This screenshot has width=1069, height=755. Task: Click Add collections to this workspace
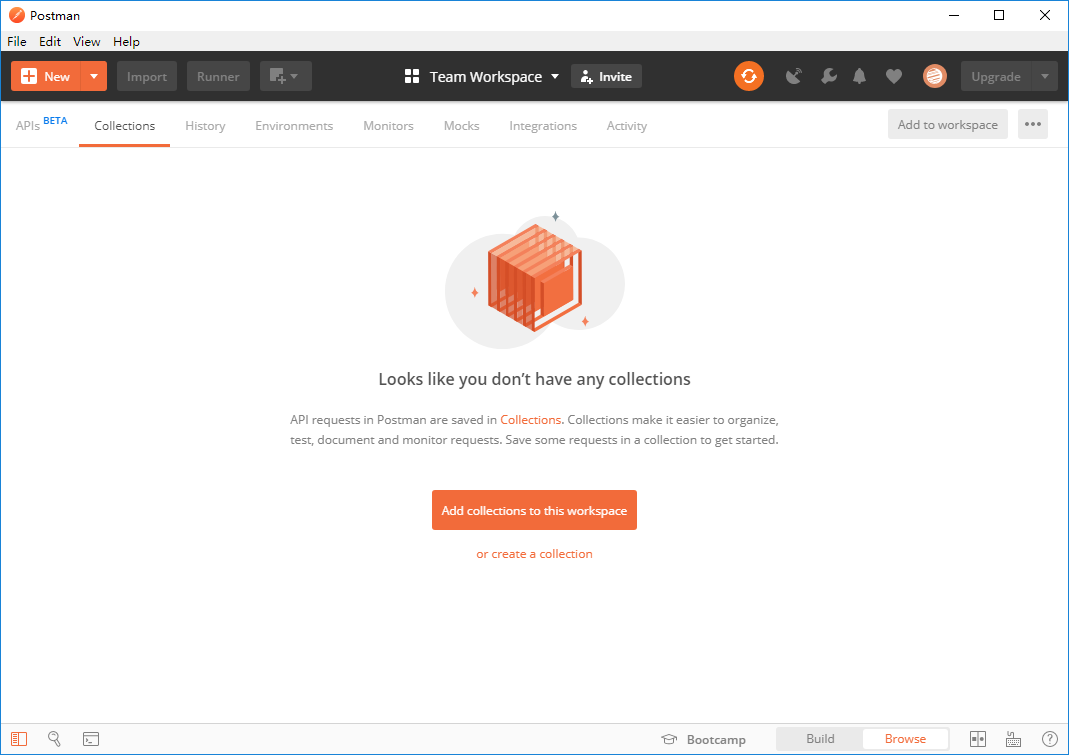[534, 510]
